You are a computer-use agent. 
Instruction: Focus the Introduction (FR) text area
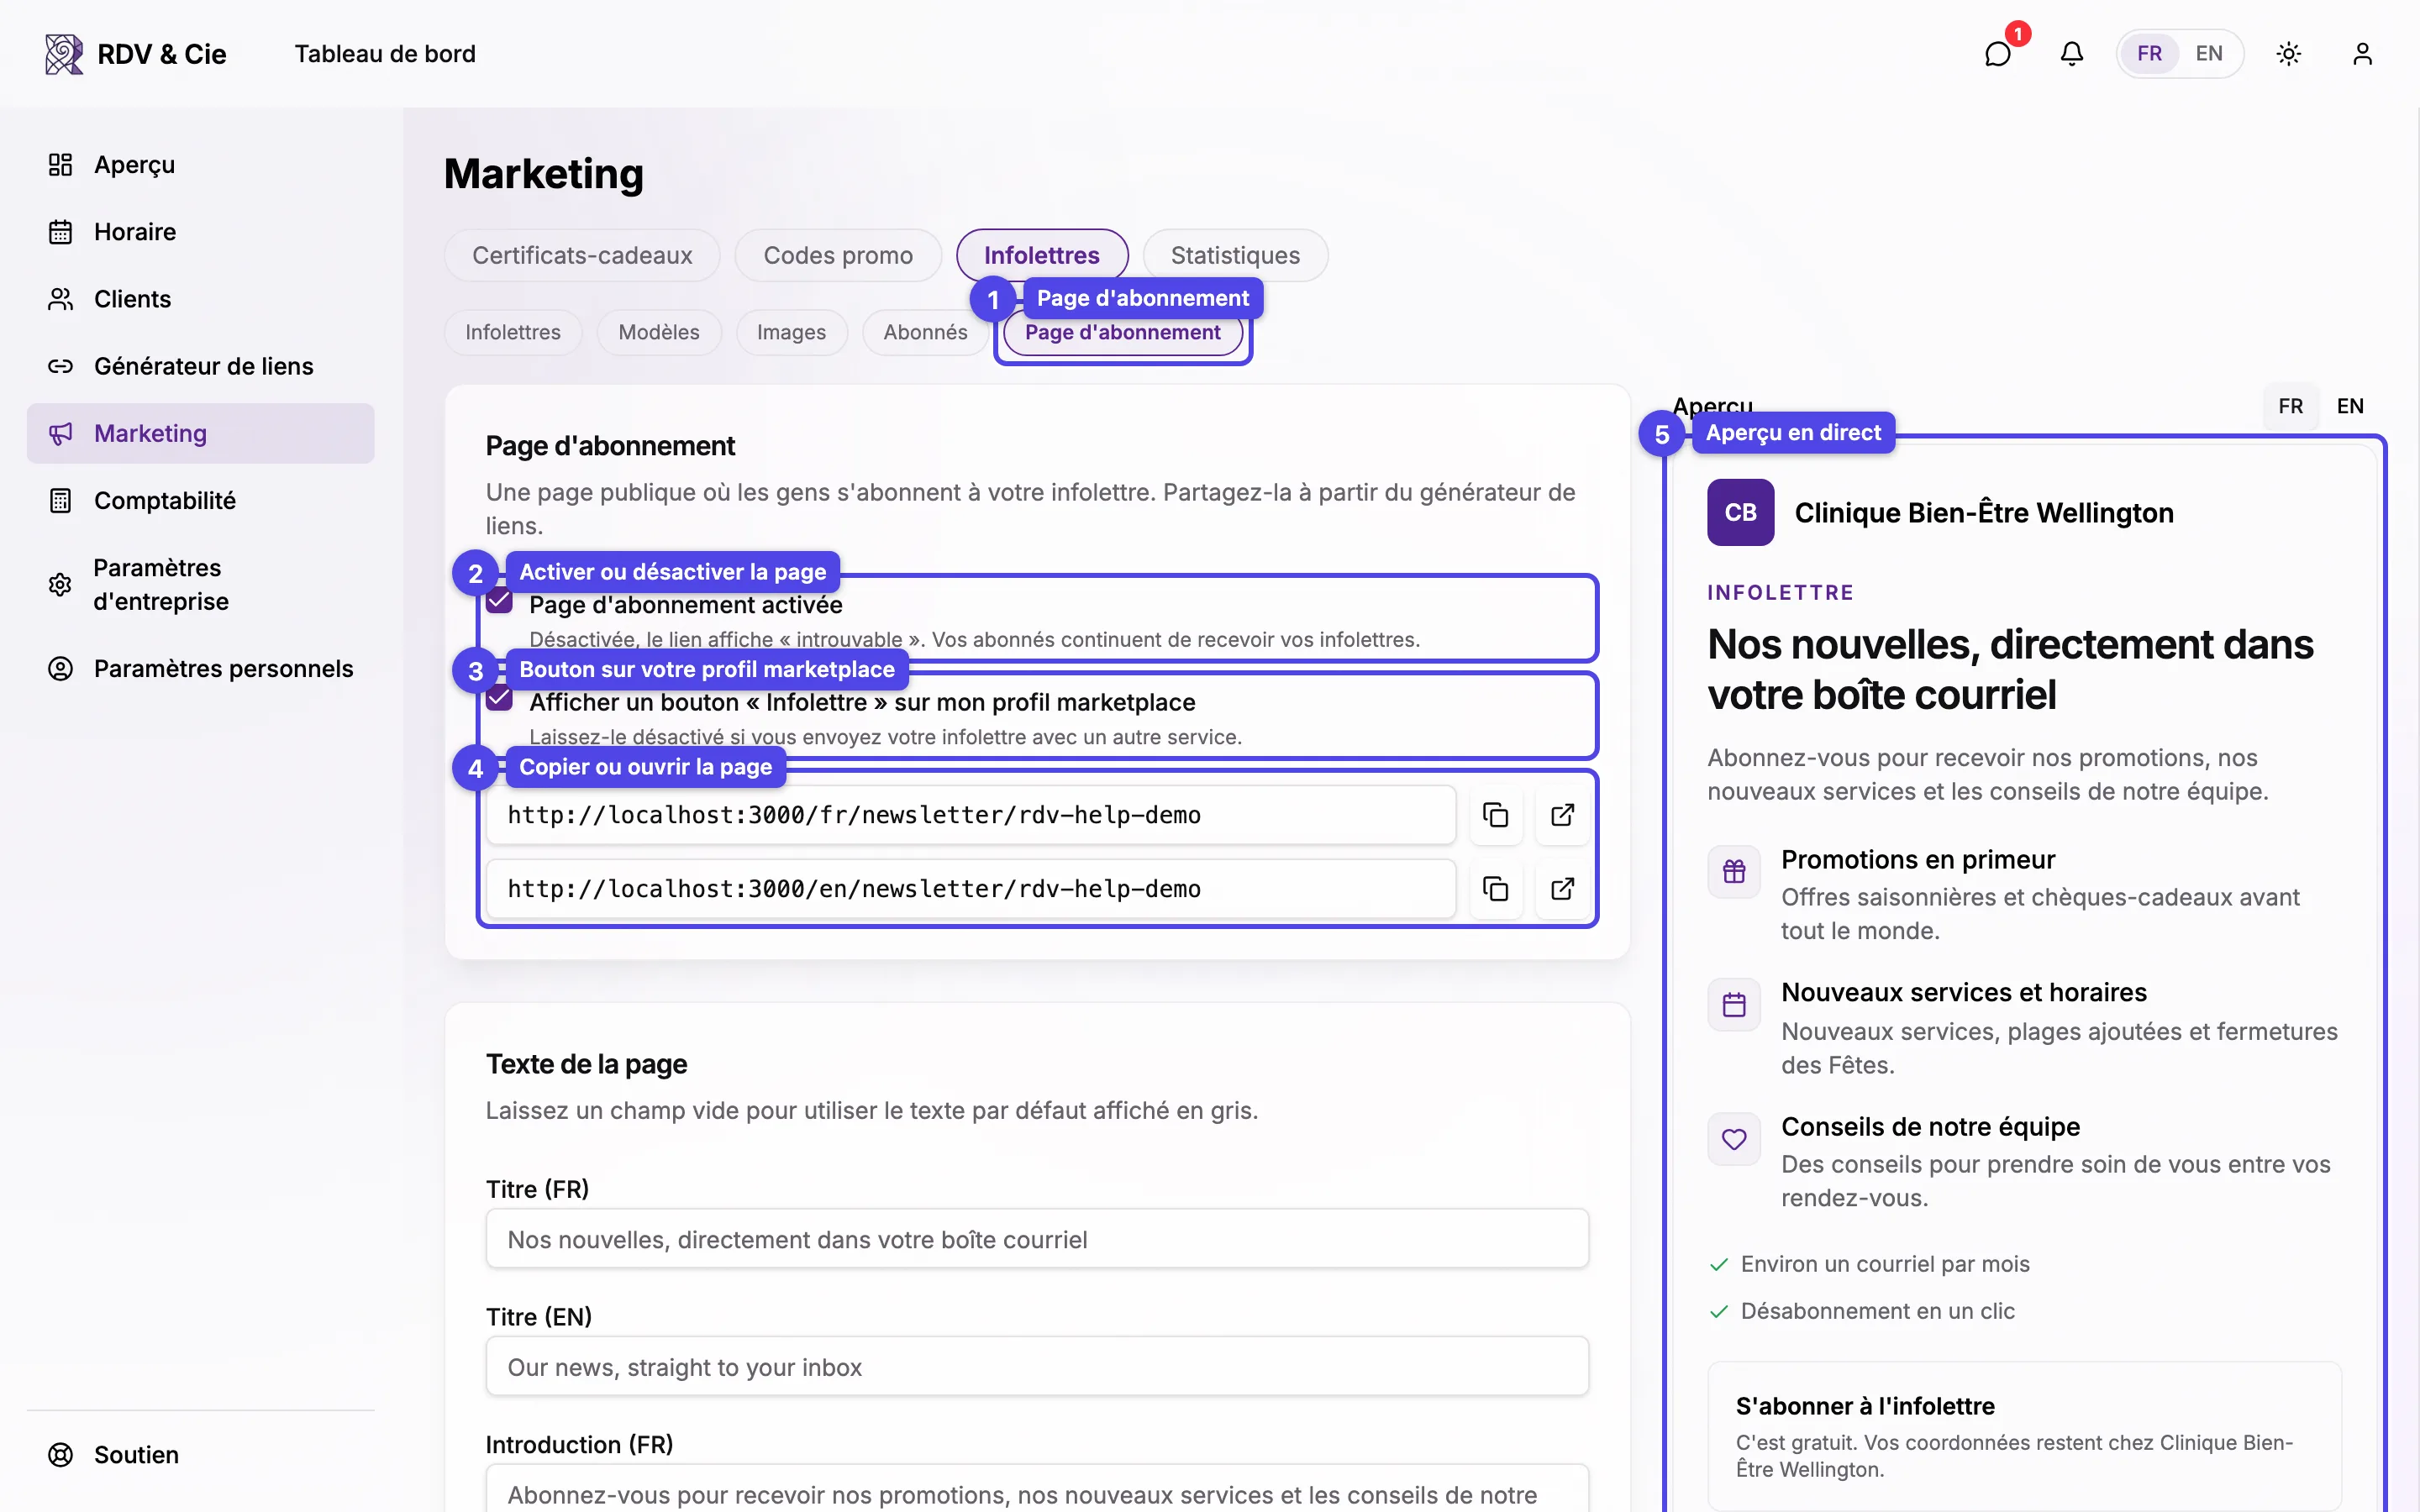coord(1037,1489)
